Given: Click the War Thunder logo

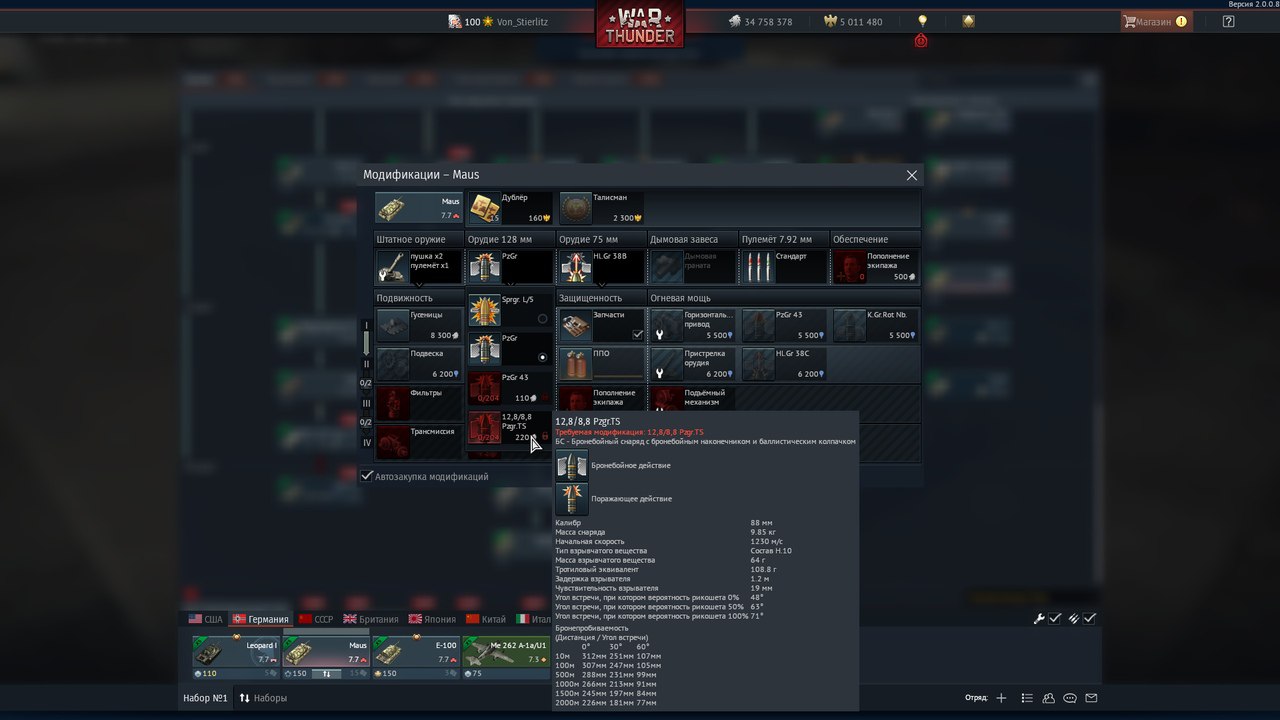Looking at the screenshot, I should click(640, 25).
